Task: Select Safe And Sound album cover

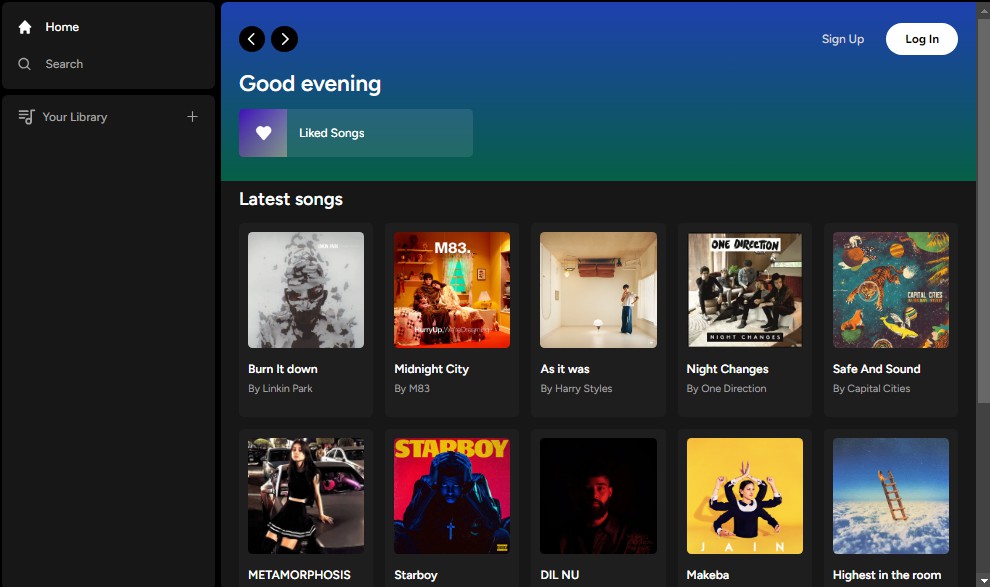Action: point(891,290)
